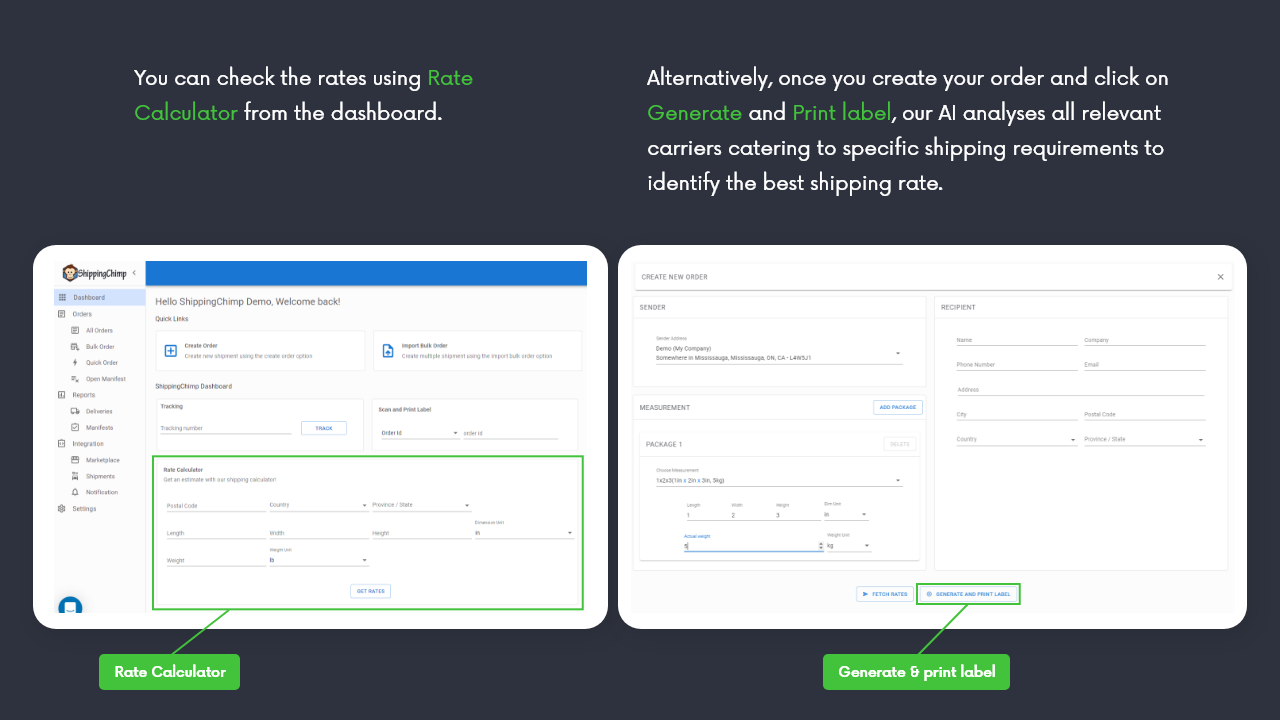Click the GENERATE AND PRINT LABEL button
This screenshot has width=1280, height=720.
point(968,594)
